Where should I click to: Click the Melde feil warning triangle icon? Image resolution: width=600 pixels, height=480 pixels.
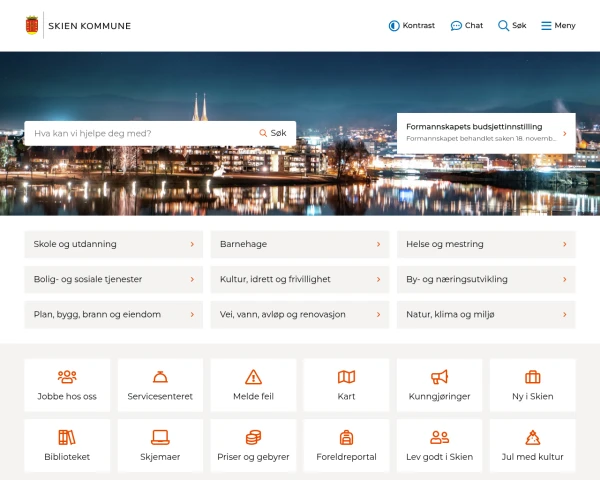tap(253, 377)
